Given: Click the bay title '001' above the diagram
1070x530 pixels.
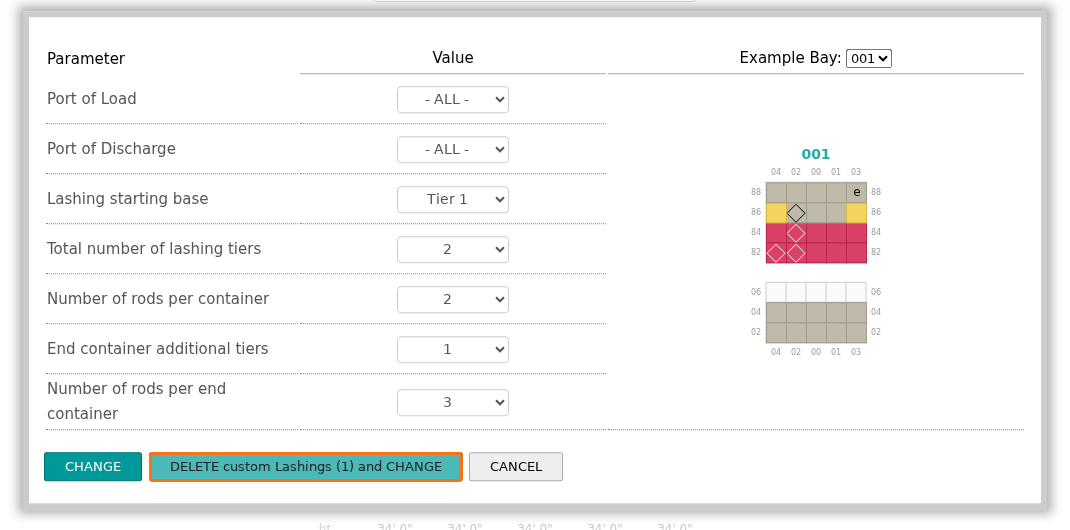Looking at the screenshot, I should point(815,154).
